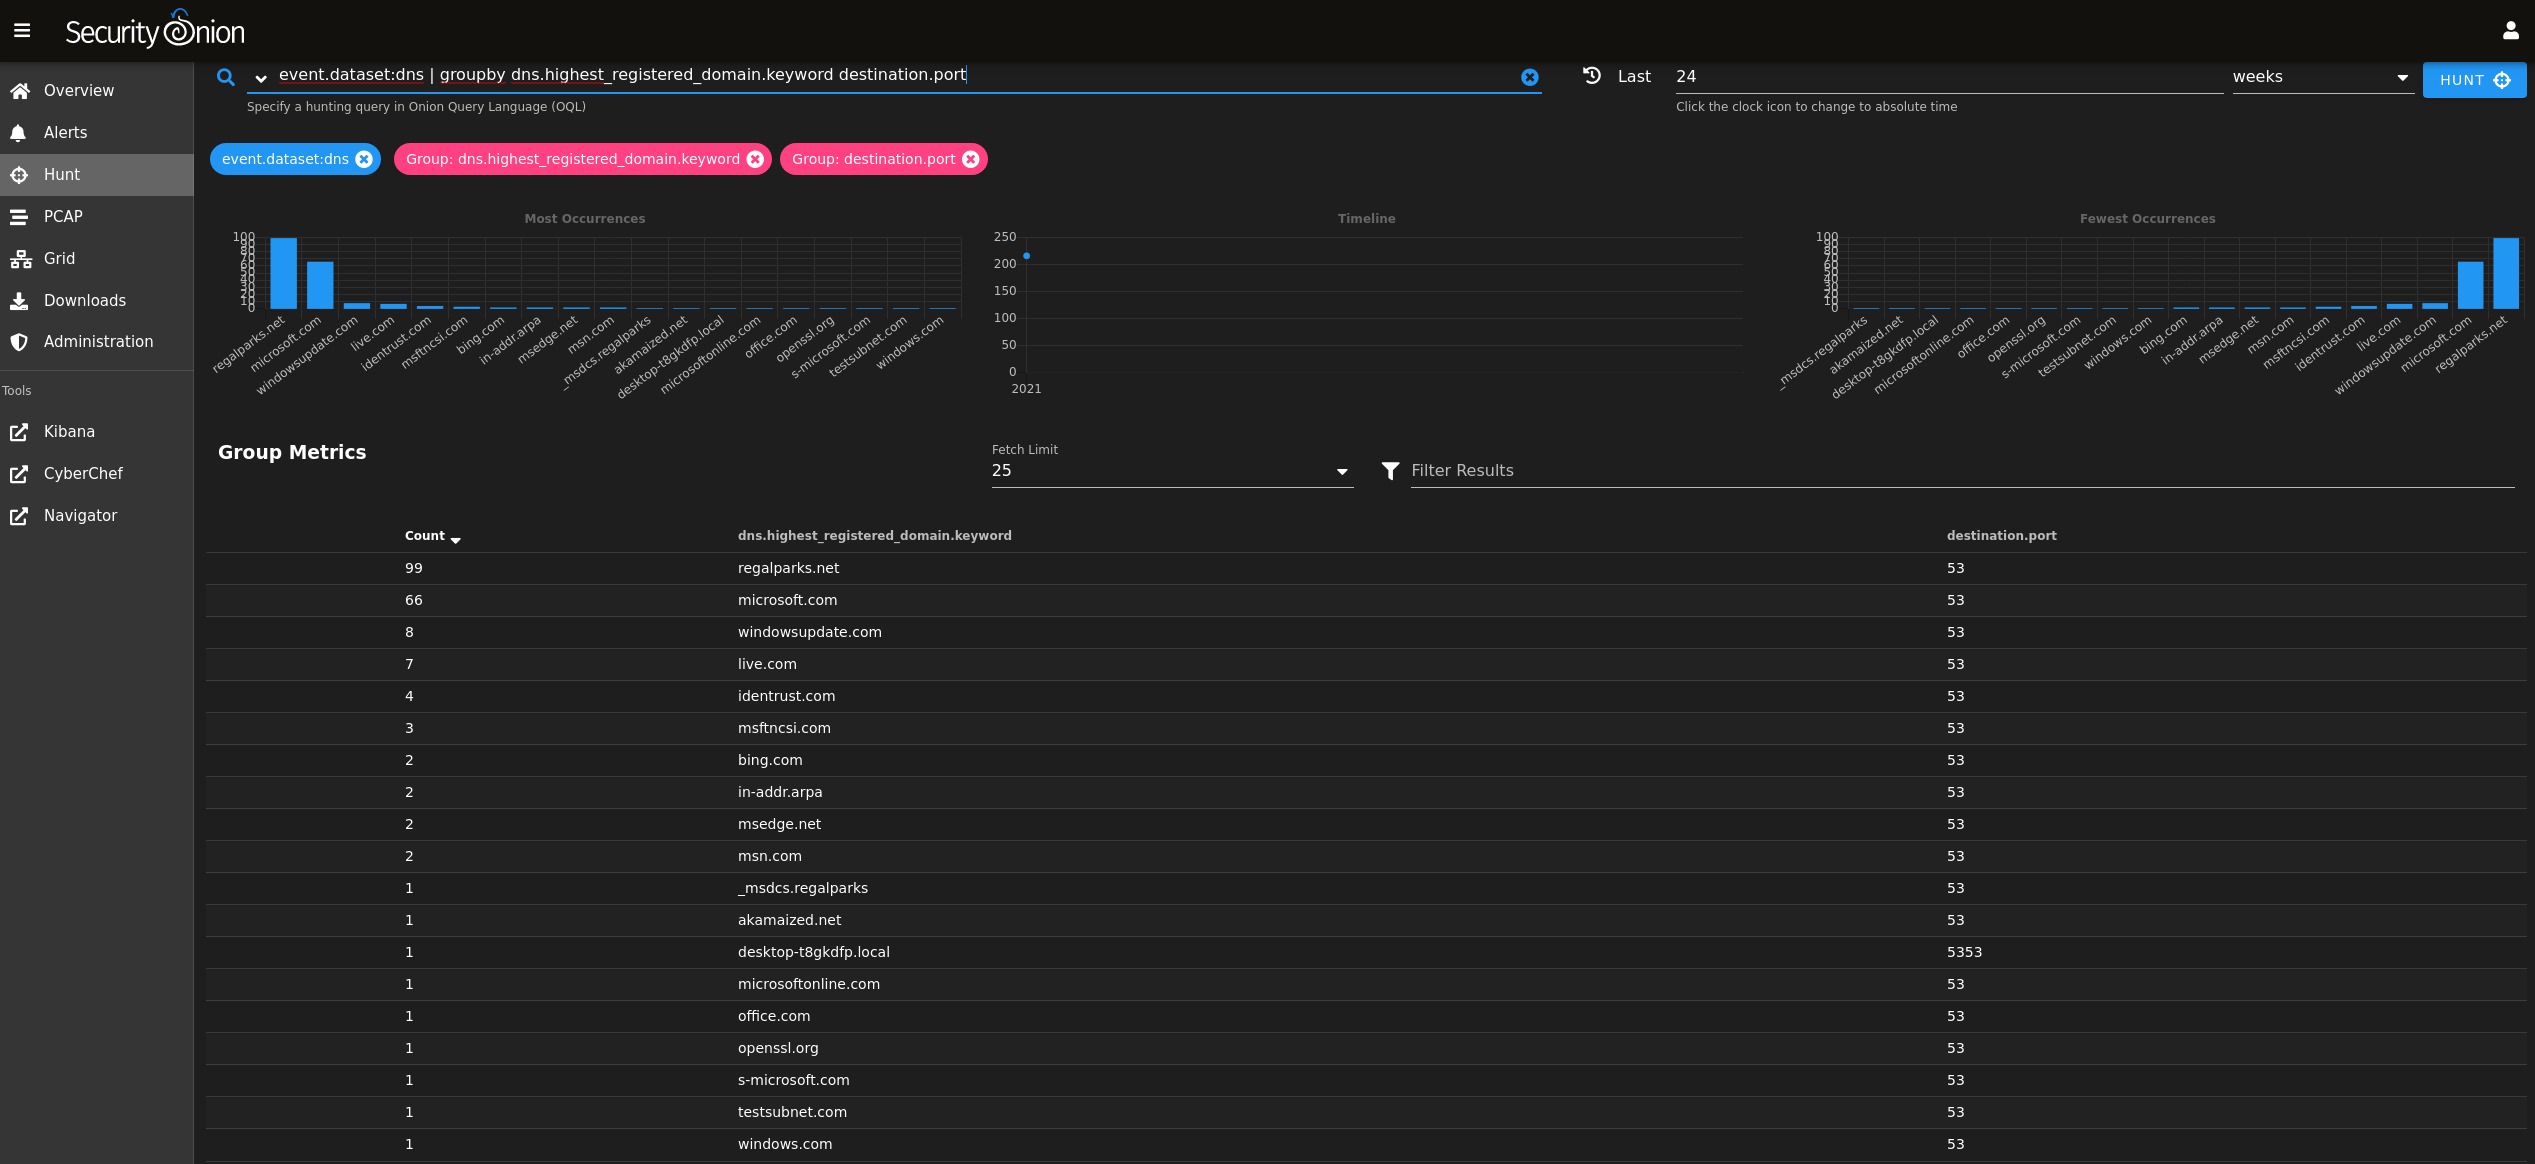Image resolution: width=2535 pixels, height=1164 pixels.
Task: Click openssl.org domain cell
Action: click(x=778, y=1048)
